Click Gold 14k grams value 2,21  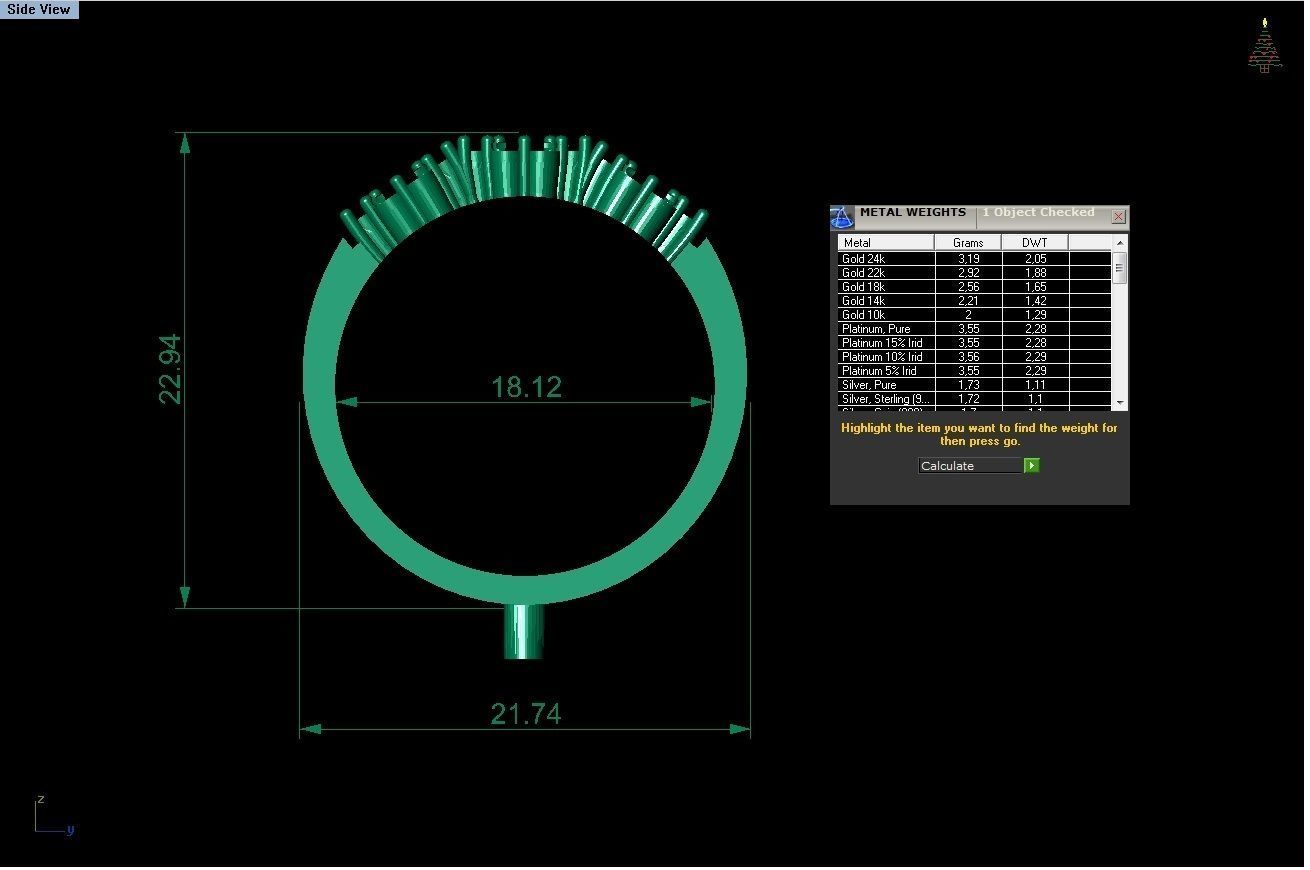pyautogui.click(x=968, y=301)
